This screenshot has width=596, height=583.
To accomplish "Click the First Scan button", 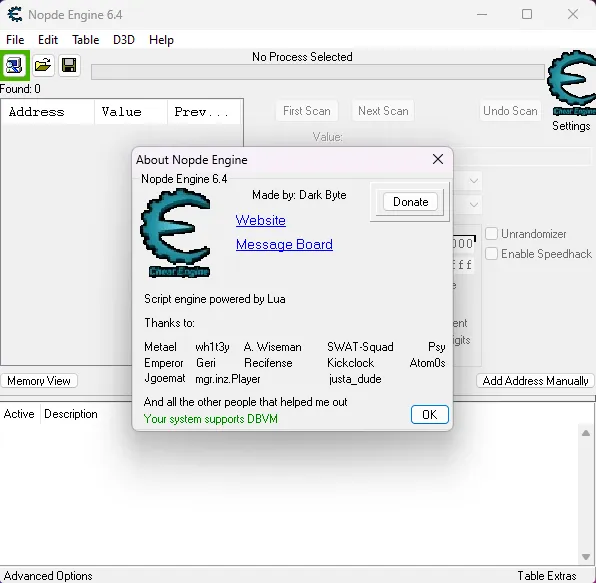I will click(307, 111).
